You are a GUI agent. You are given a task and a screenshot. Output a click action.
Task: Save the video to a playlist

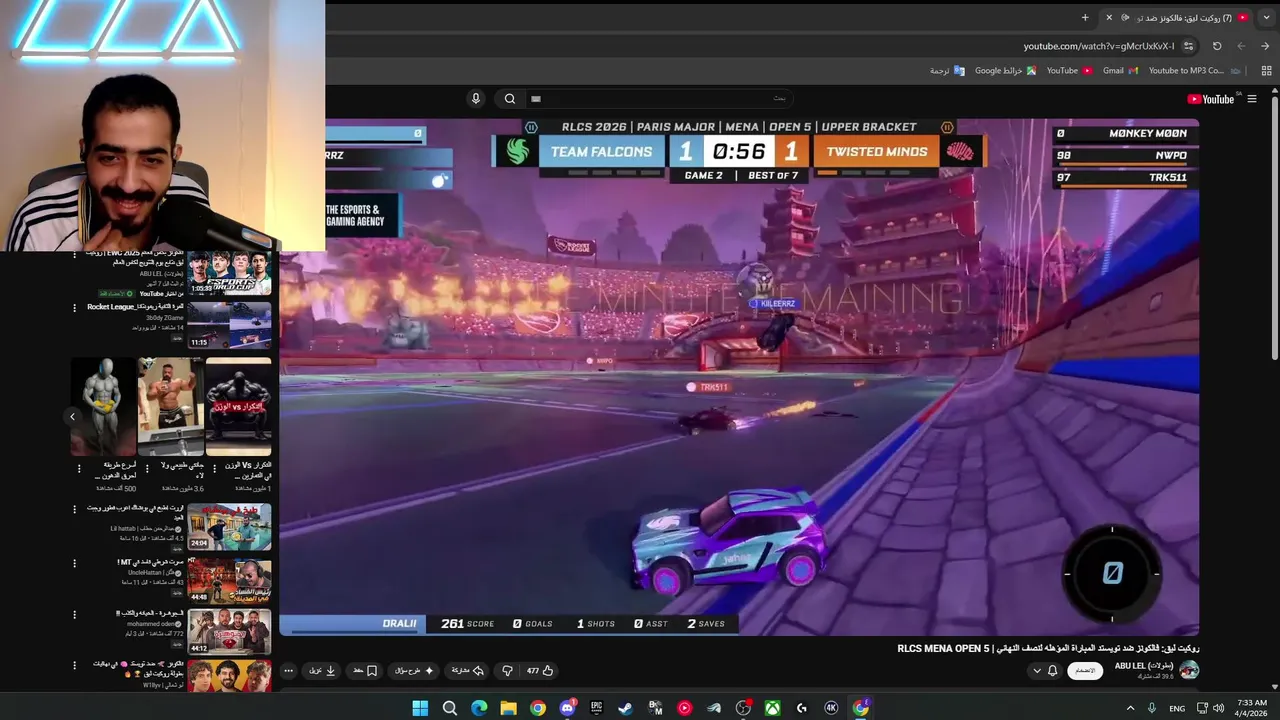click(x=365, y=671)
